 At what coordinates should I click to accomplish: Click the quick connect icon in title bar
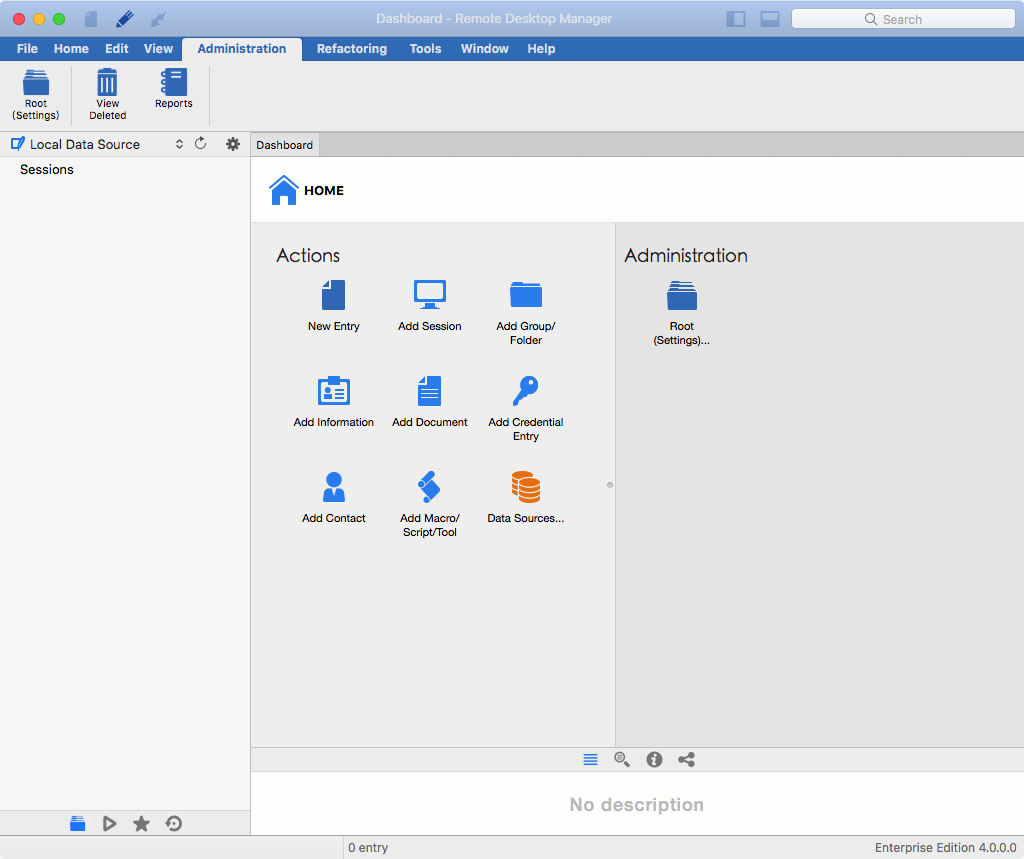[158, 19]
